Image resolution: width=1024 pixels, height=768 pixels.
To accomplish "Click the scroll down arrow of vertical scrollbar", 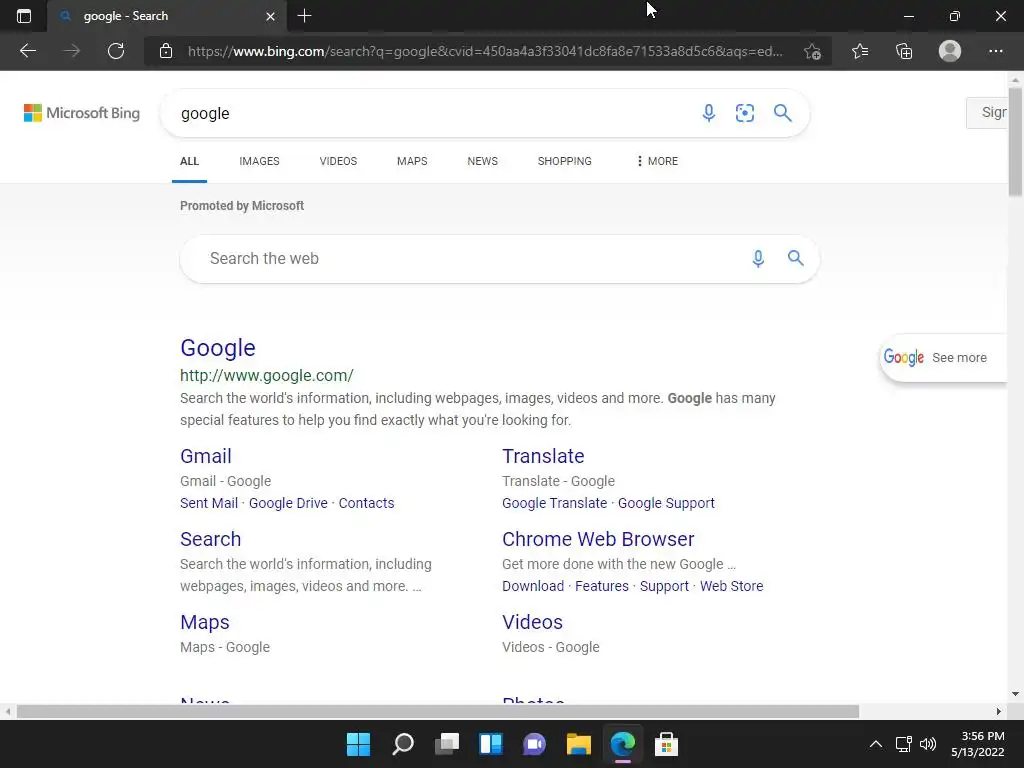I will (x=1015, y=694).
